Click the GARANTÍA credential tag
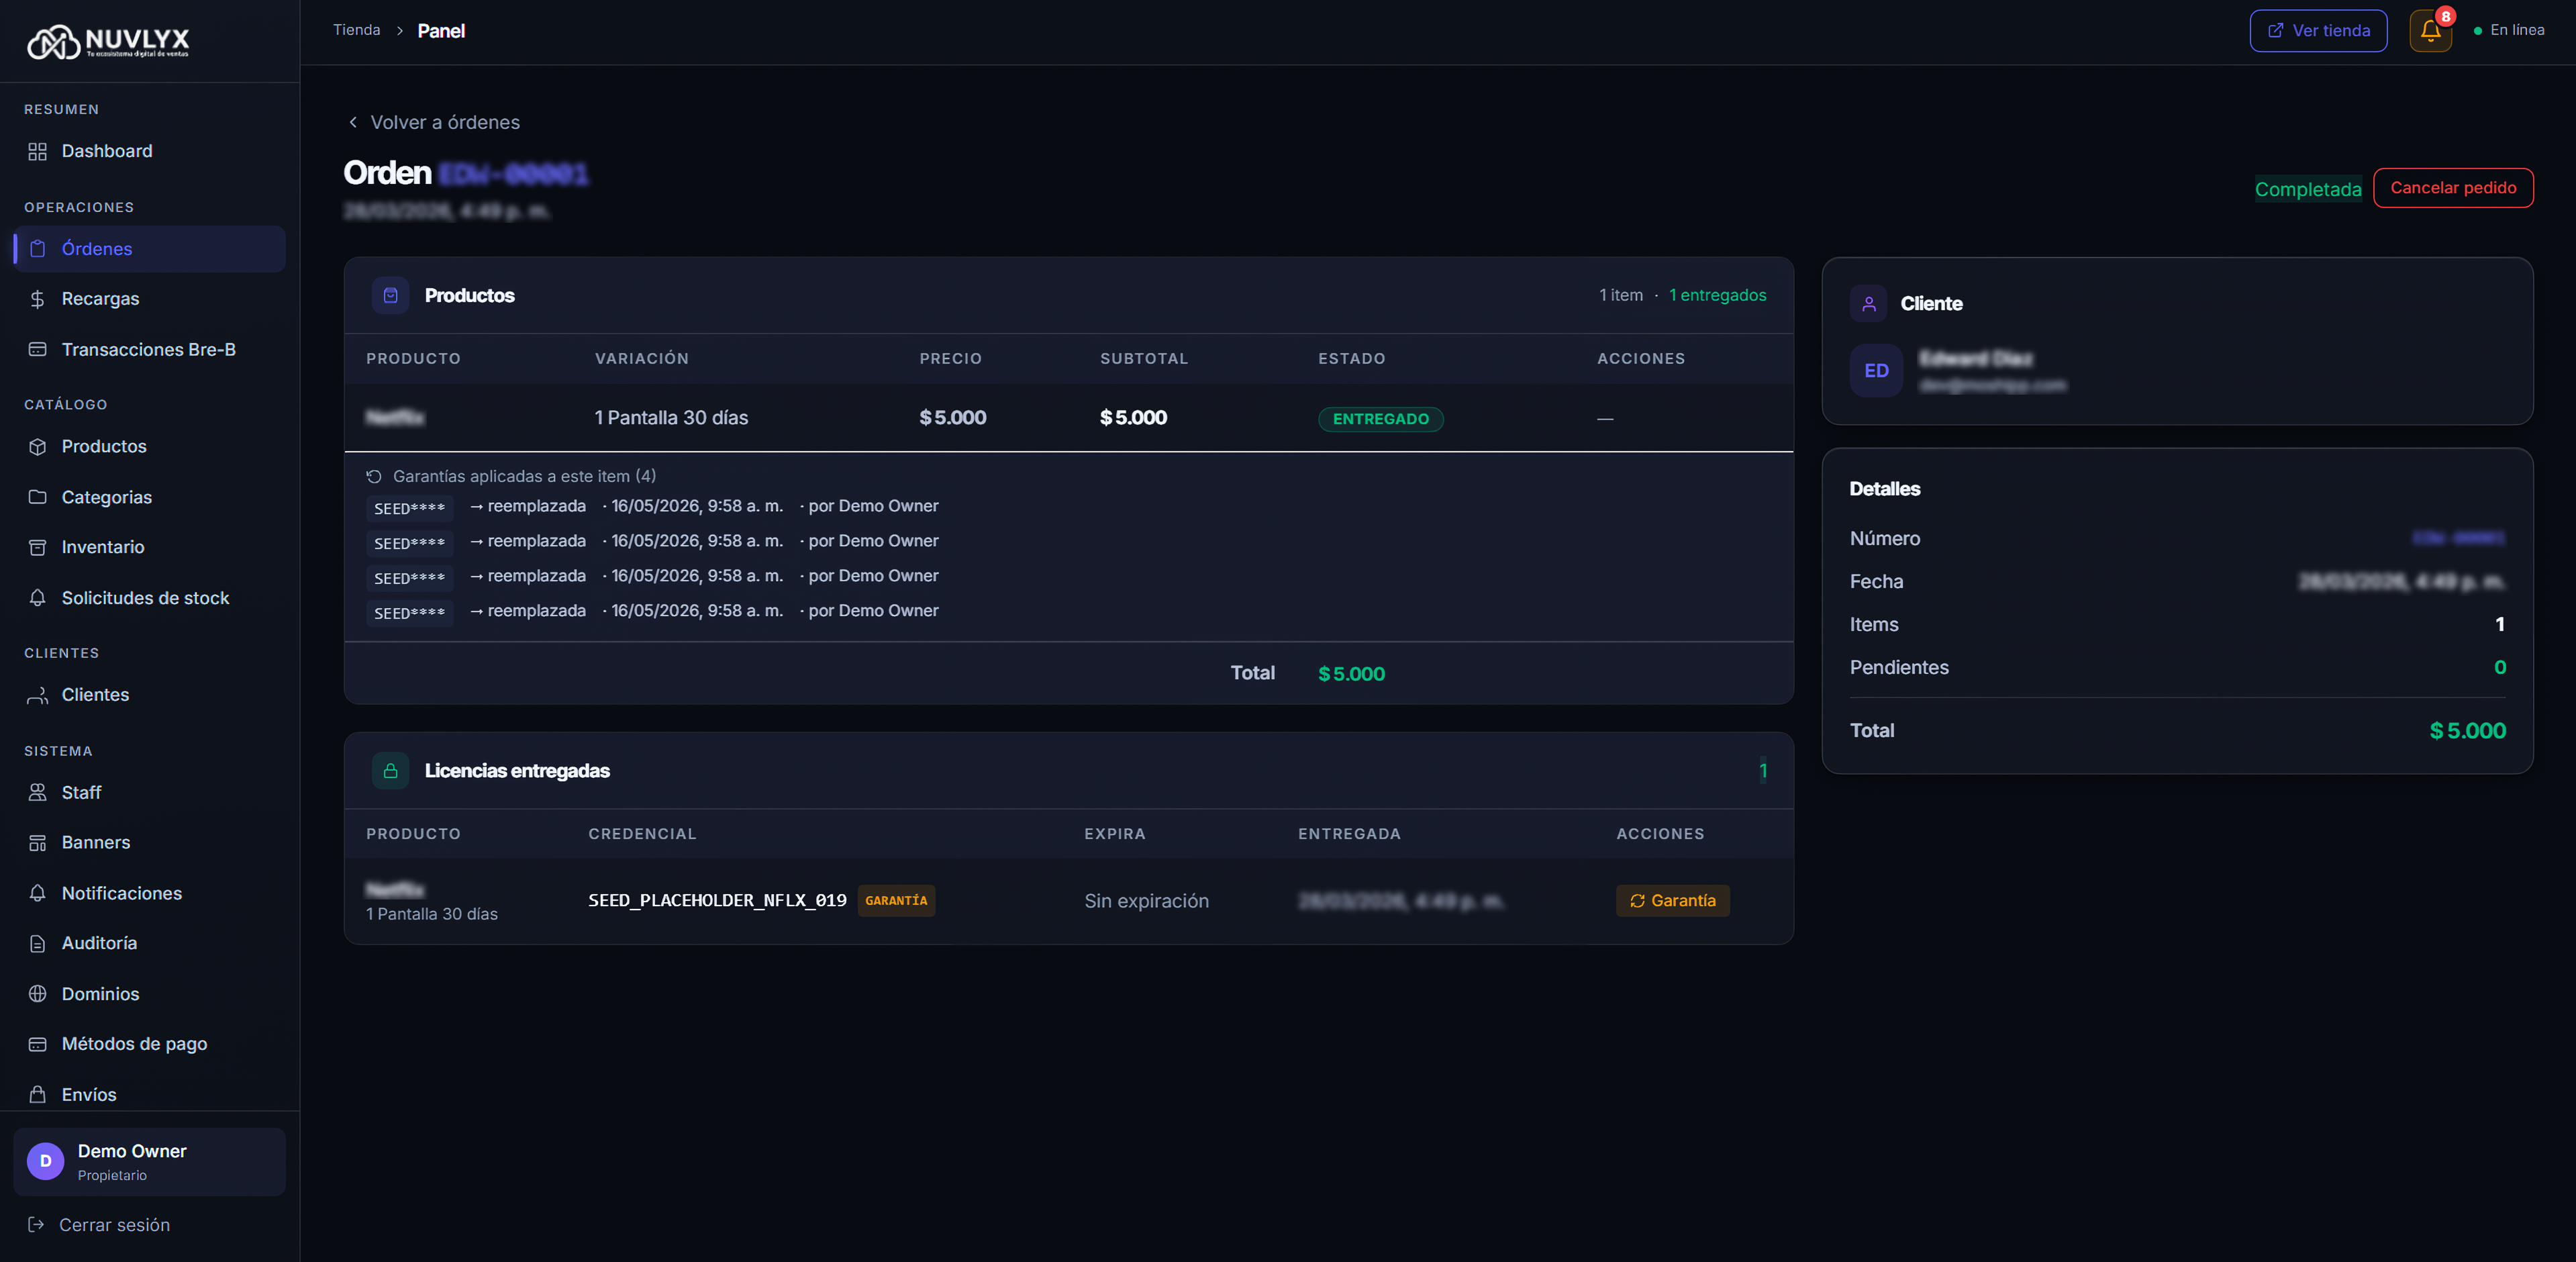The width and height of the screenshot is (2576, 1262). pyautogui.click(x=896, y=901)
